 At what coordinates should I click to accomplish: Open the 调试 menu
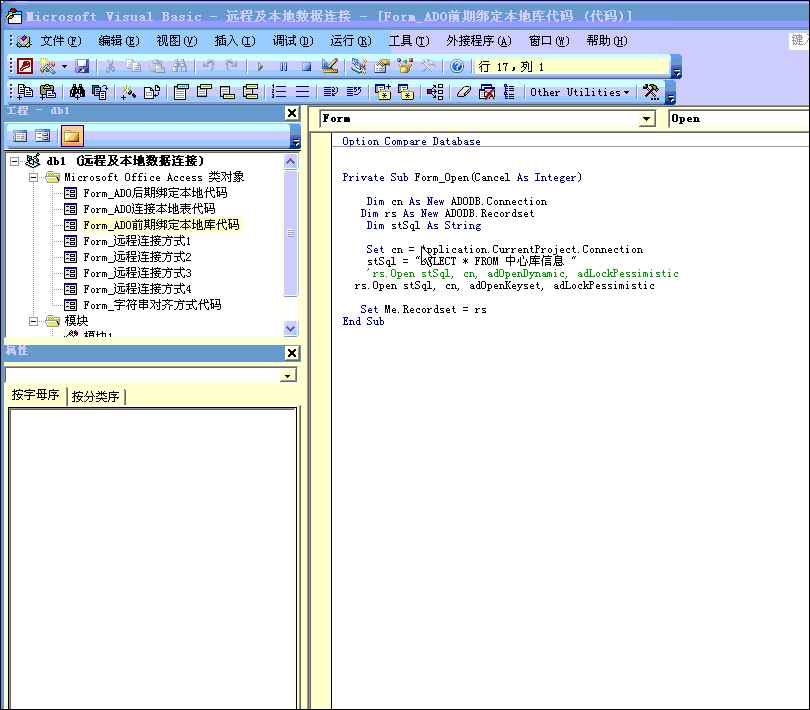point(293,41)
